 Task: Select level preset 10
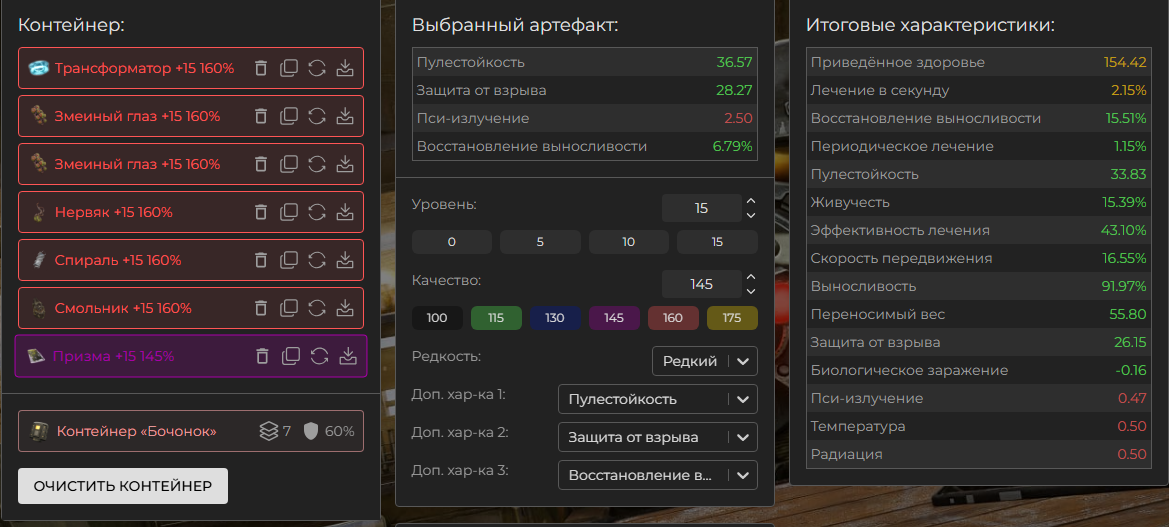[x=628, y=242]
